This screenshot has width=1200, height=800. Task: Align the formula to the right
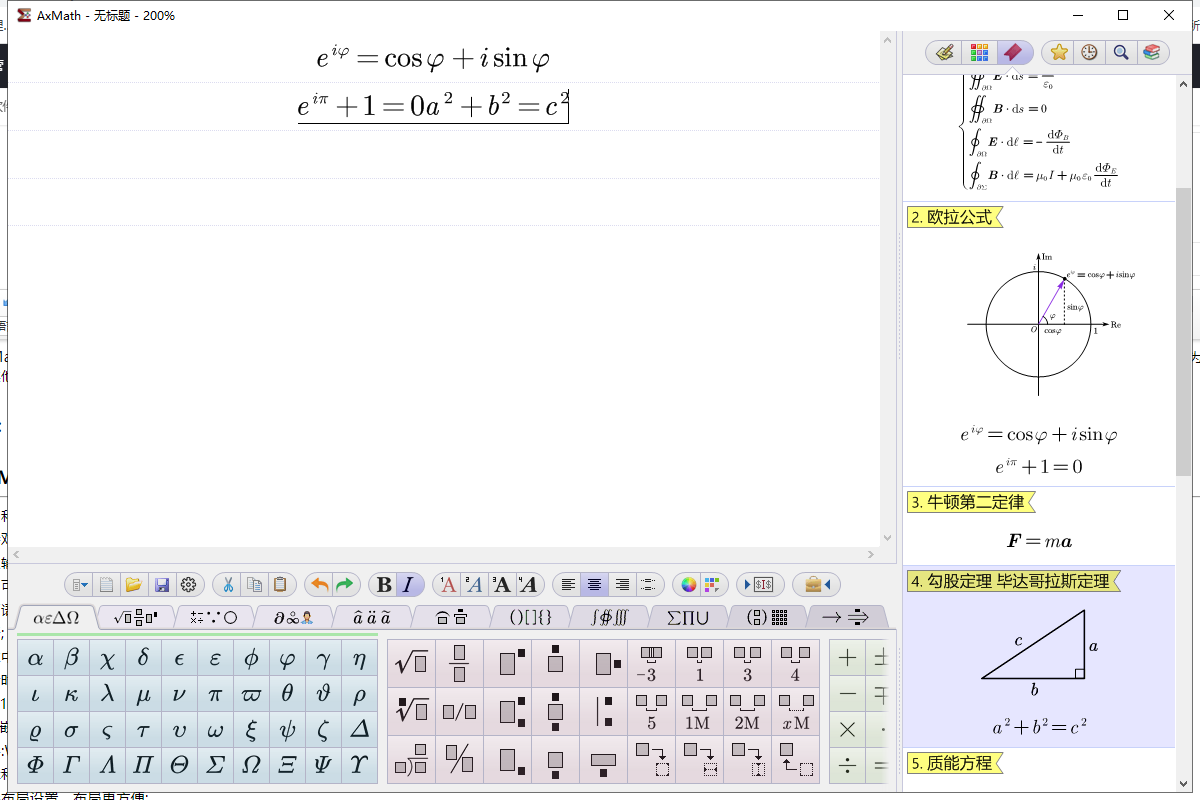click(x=622, y=584)
